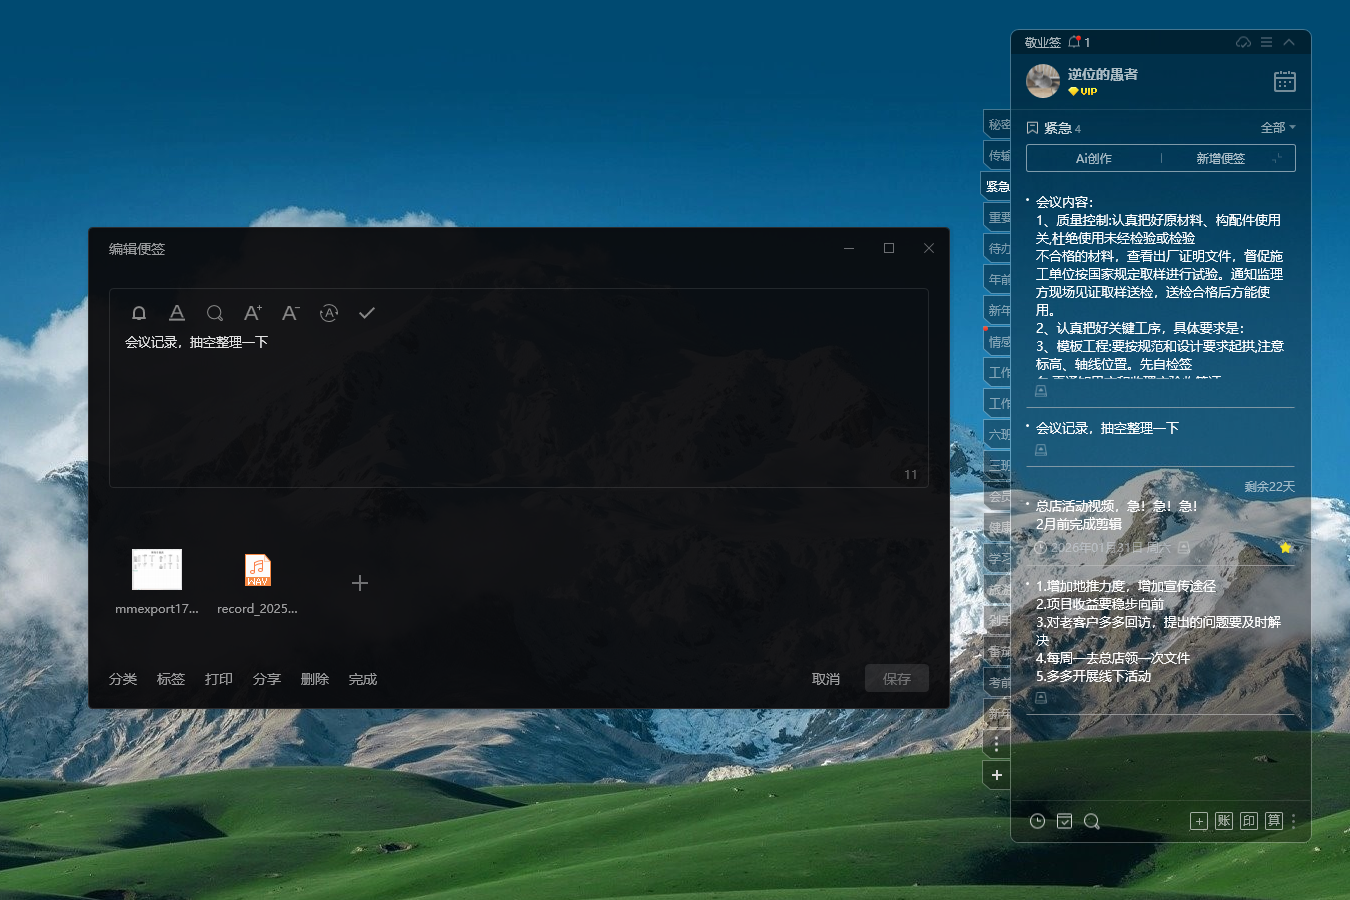
Task: Open the hamburger menu in panel header
Action: point(1266,42)
